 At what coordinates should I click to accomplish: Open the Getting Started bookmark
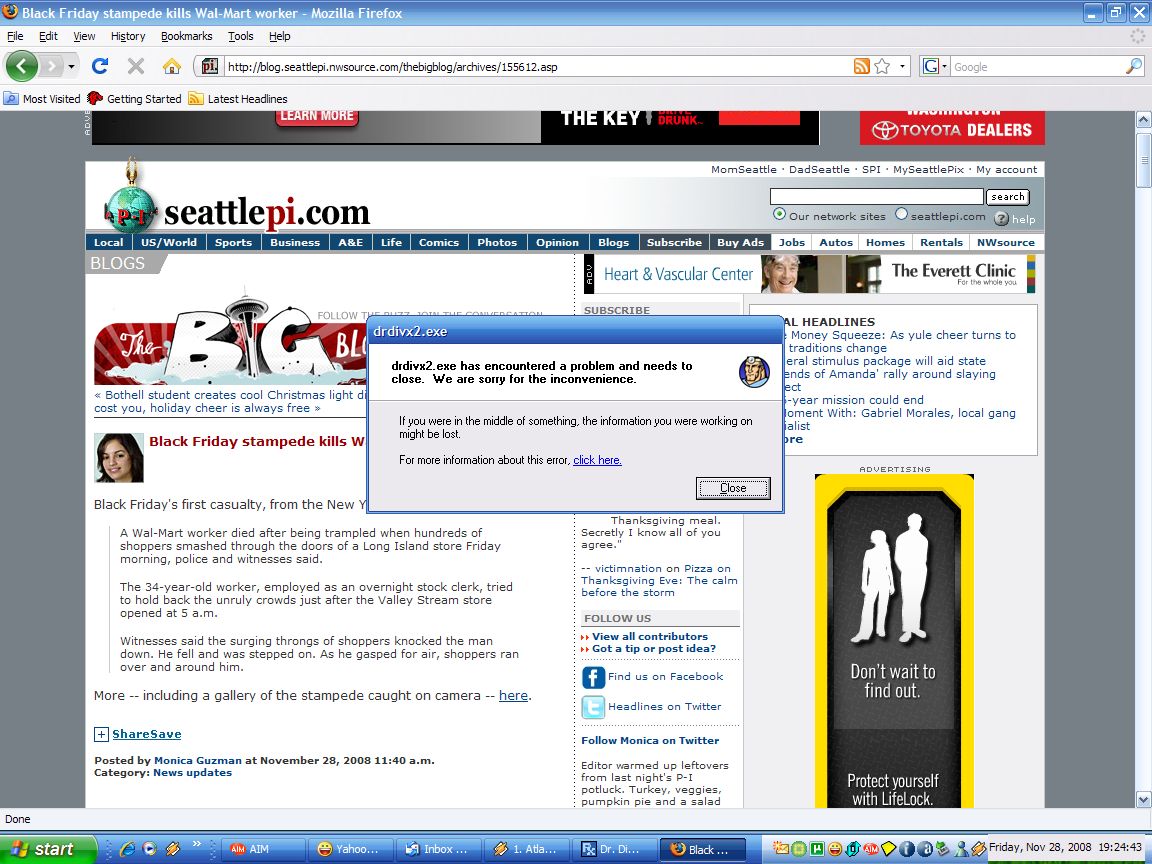(134, 98)
